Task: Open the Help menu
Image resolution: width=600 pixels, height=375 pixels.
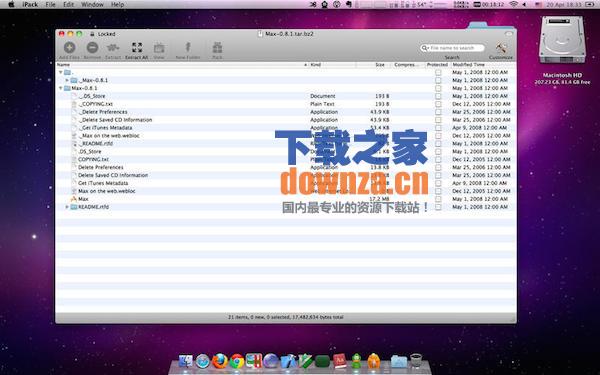Action: 117,5
